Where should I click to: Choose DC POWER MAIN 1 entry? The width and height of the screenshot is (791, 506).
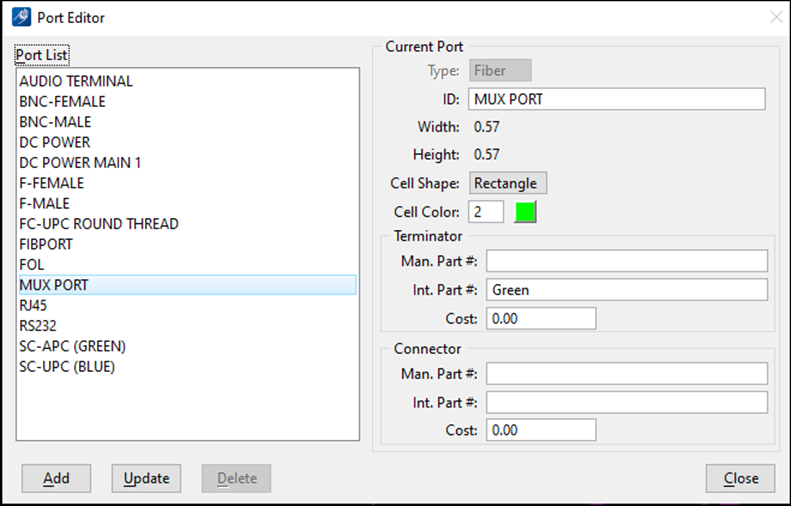point(80,163)
